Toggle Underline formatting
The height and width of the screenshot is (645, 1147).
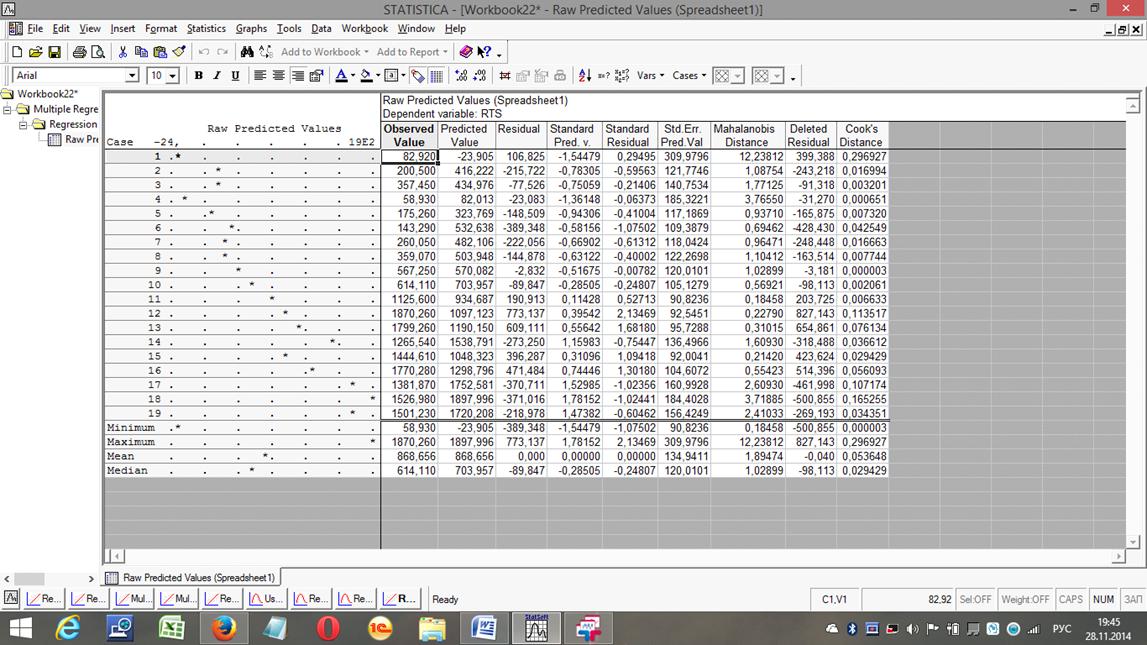235,76
